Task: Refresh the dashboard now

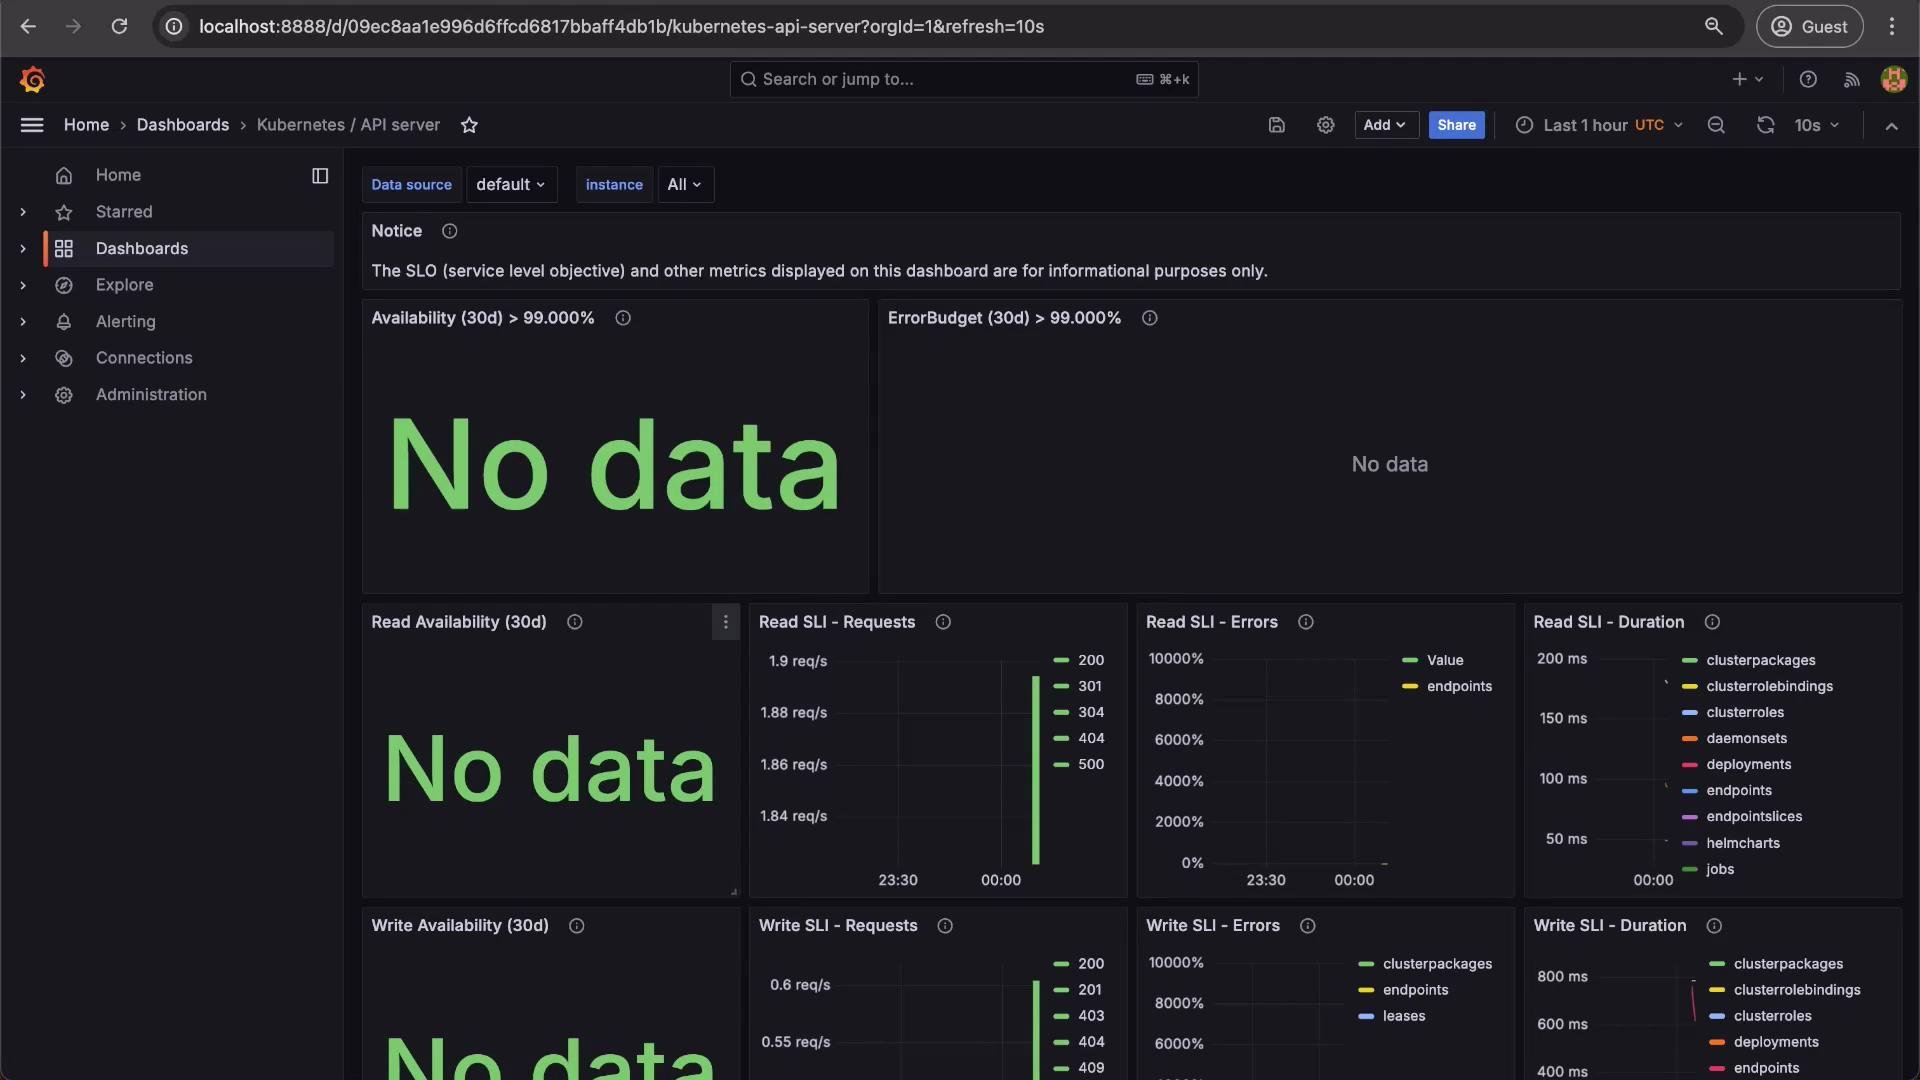Action: tap(1766, 125)
